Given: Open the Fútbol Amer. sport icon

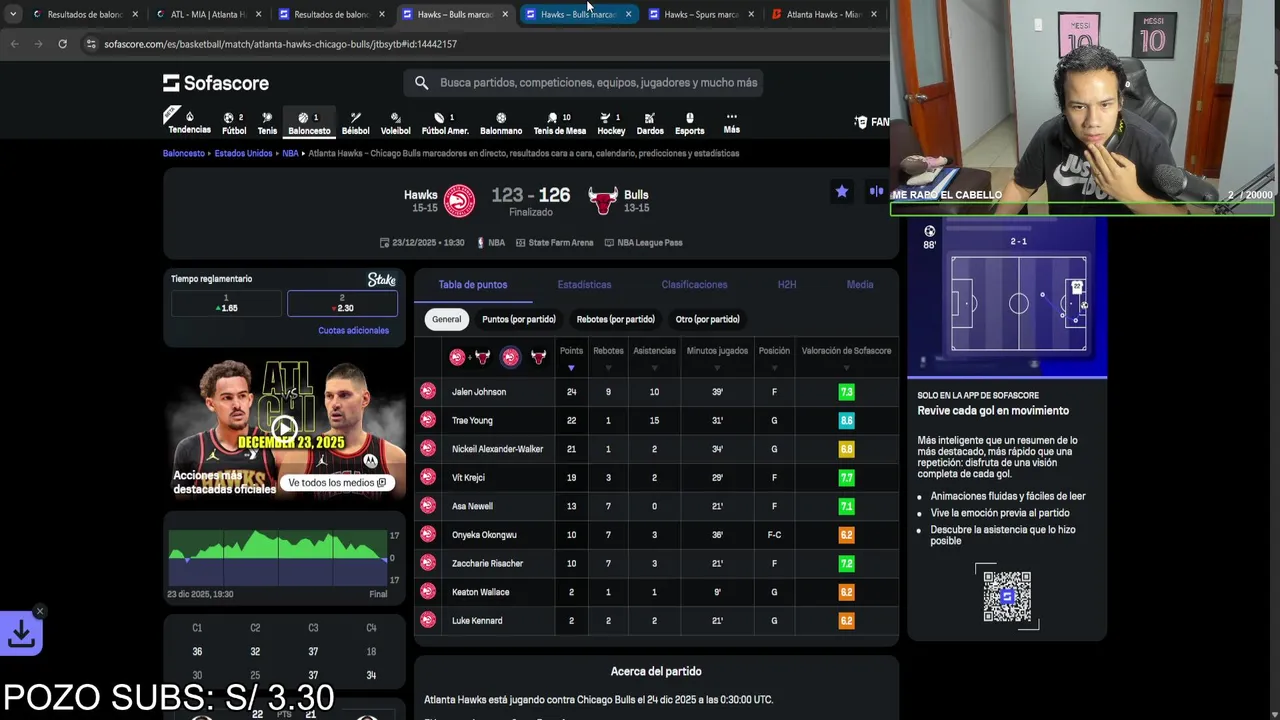Looking at the screenshot, I should 445,123.
